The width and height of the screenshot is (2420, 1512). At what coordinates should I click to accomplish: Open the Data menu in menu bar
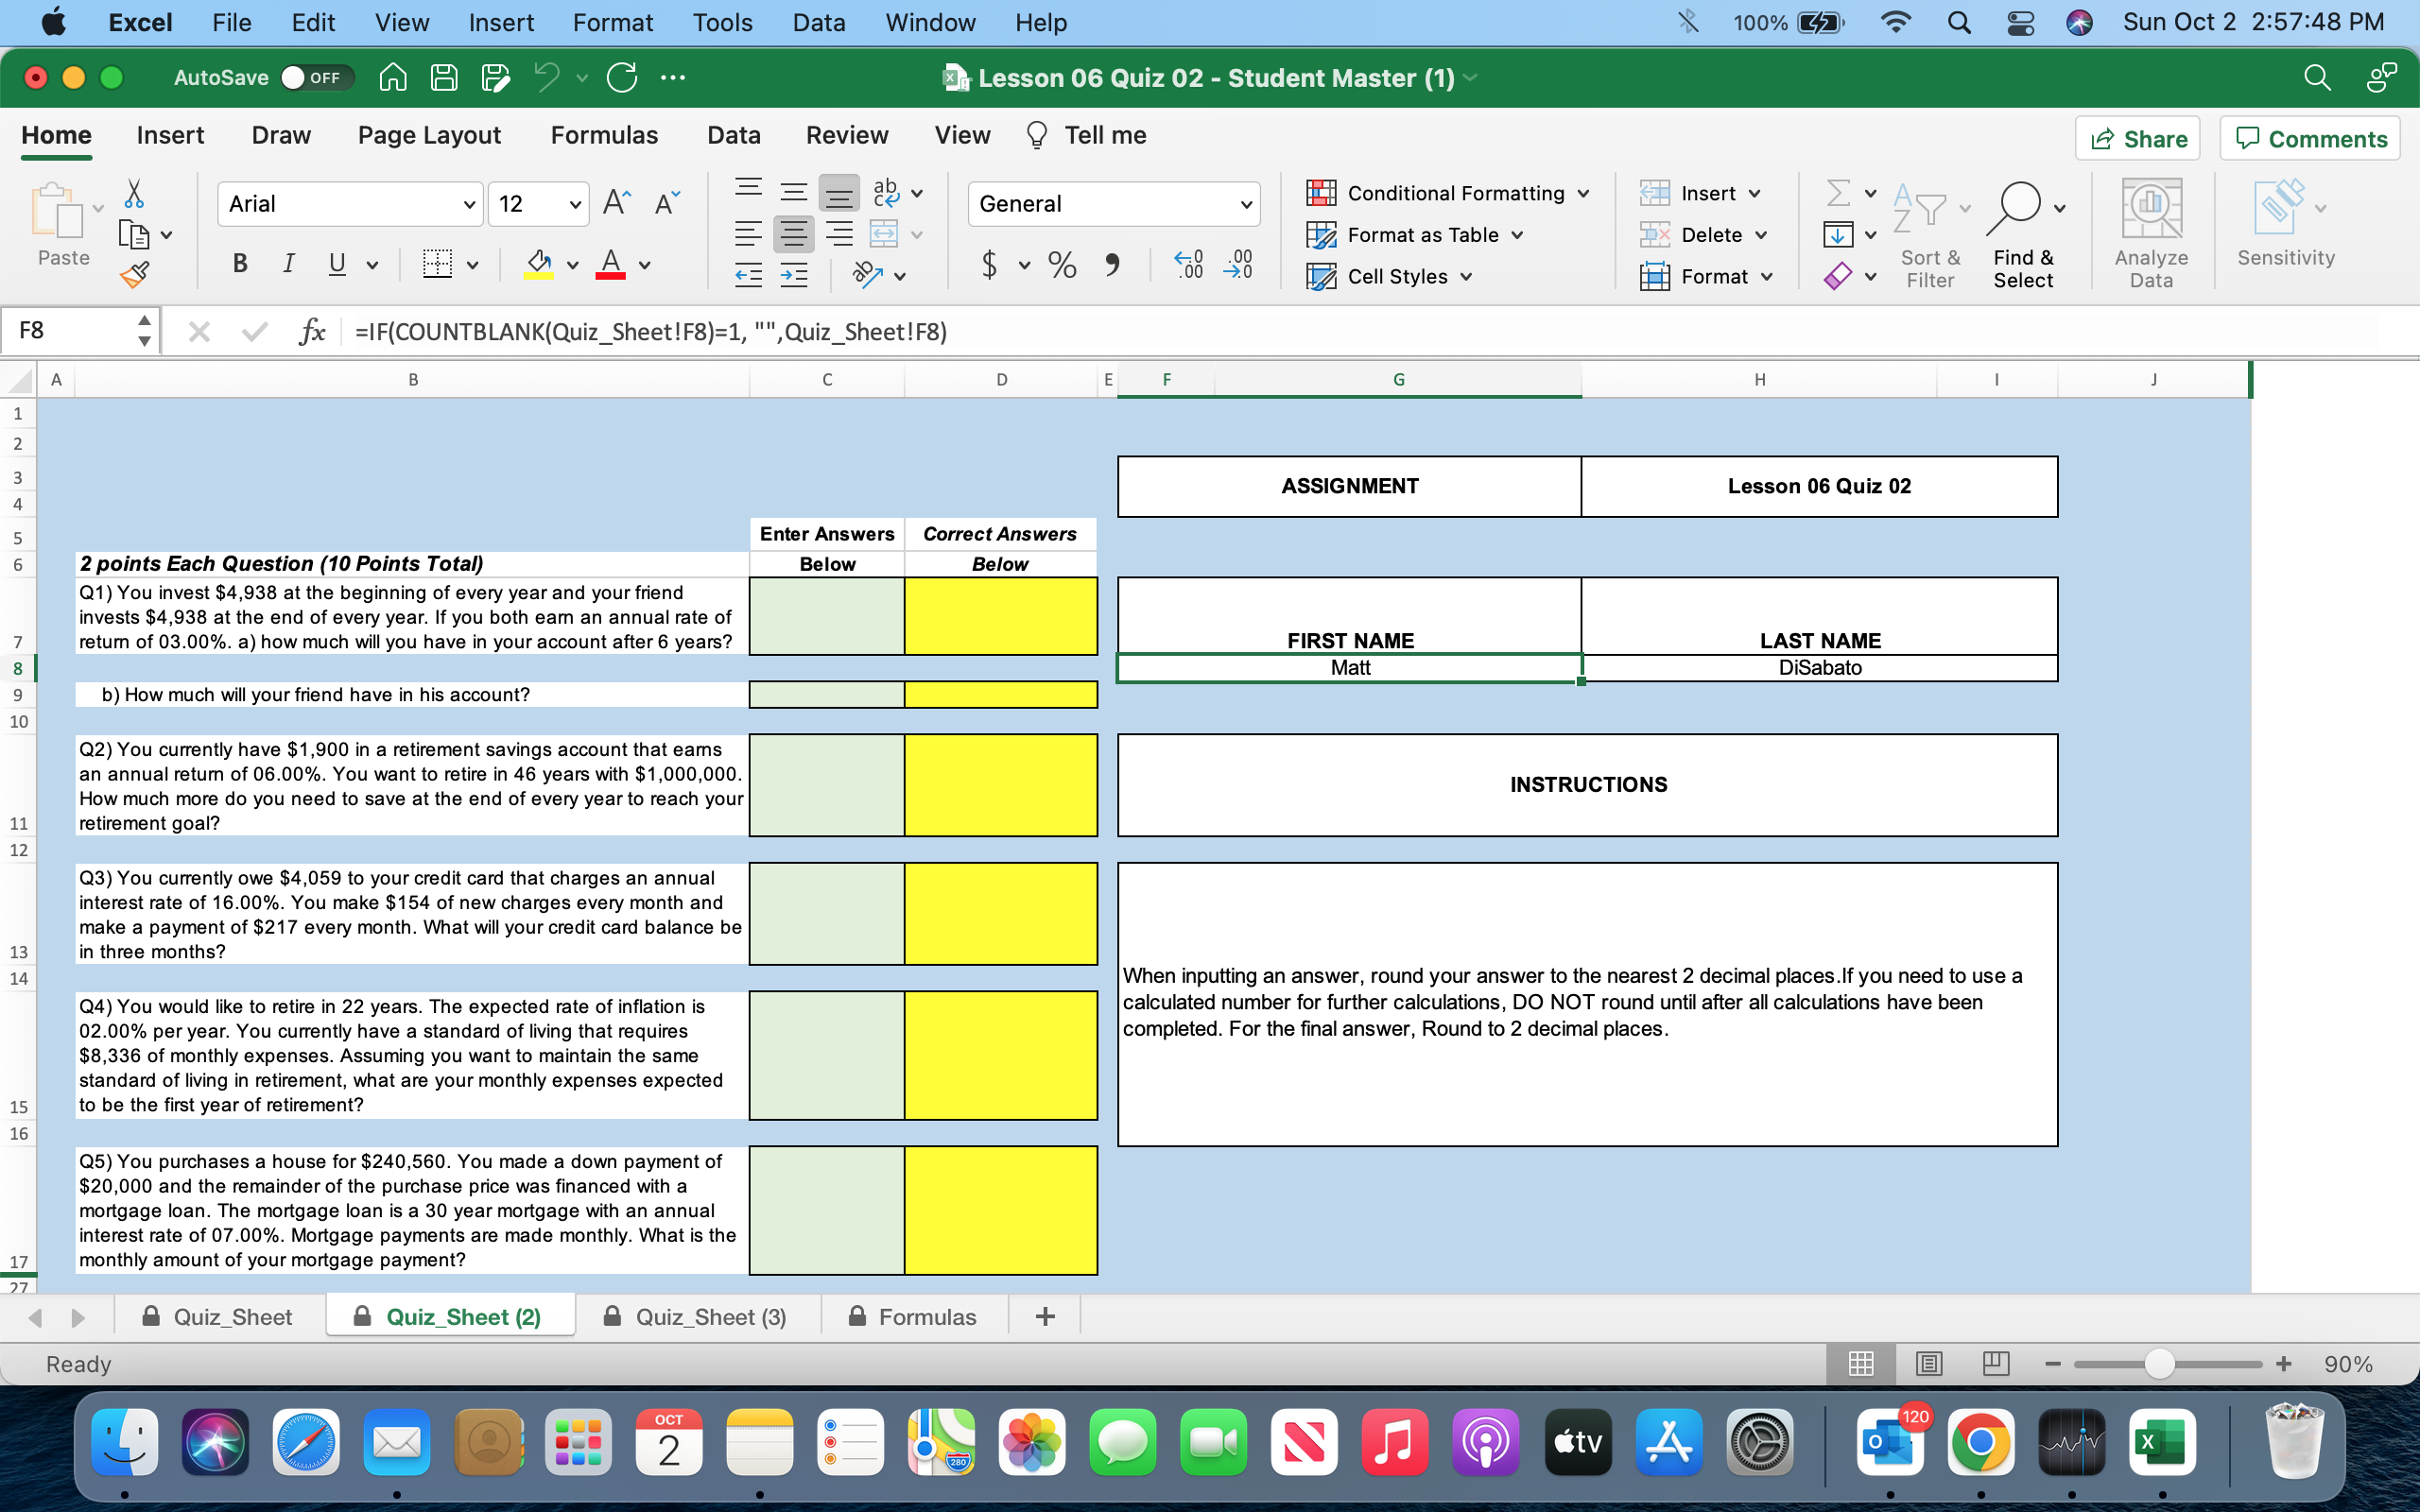818,22
